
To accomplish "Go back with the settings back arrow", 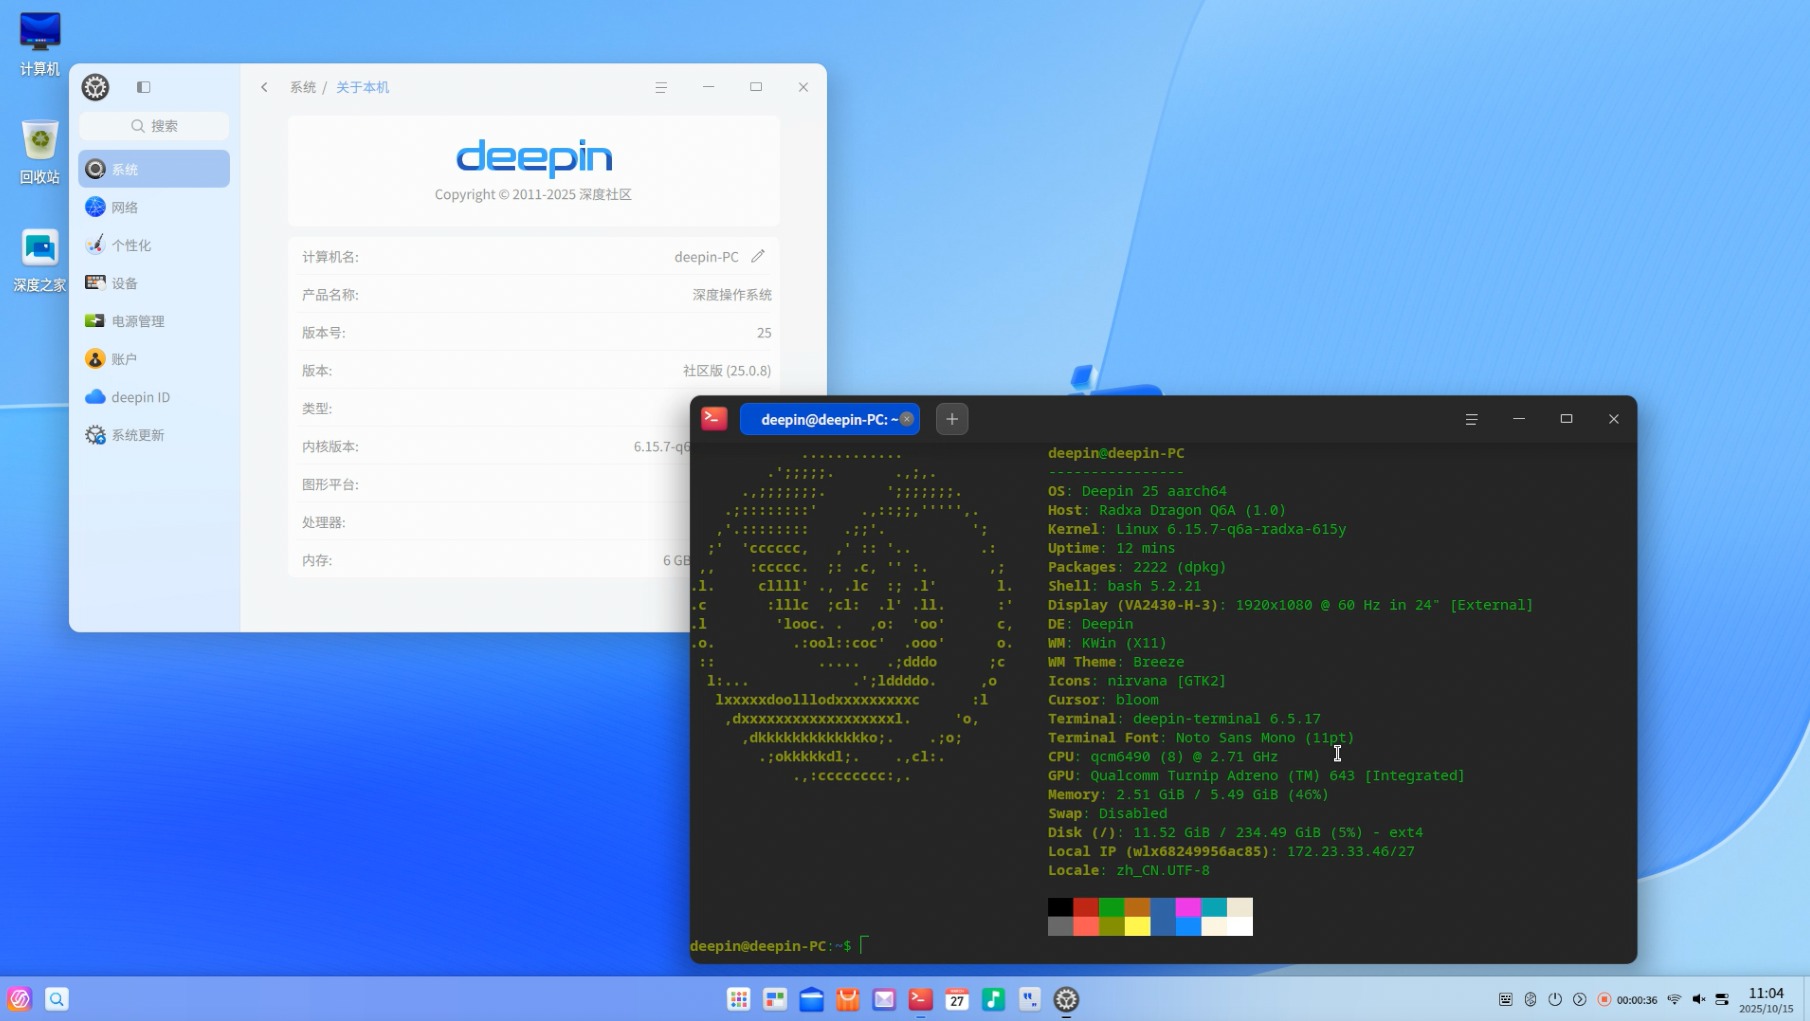I will 264,87.
